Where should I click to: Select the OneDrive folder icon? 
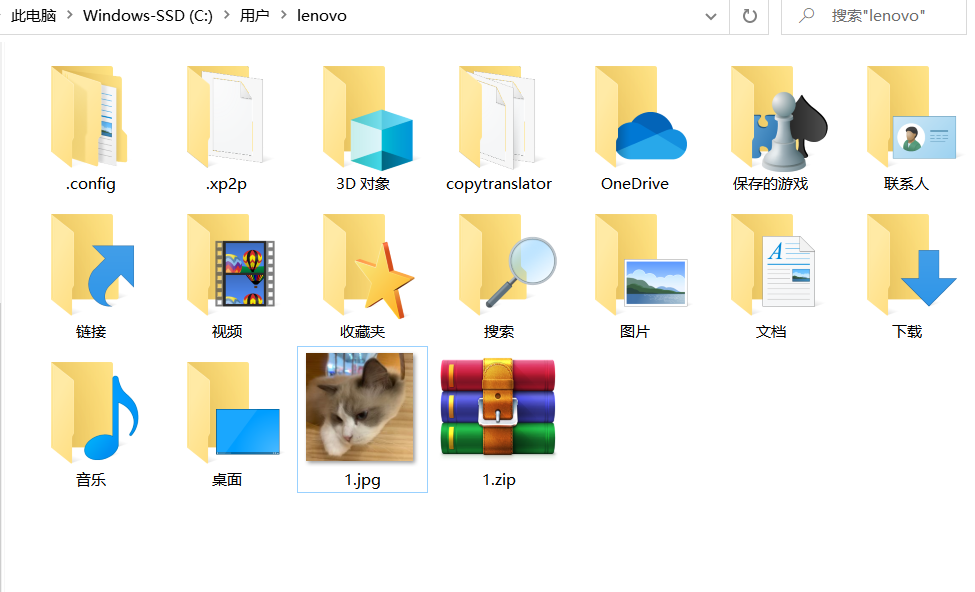pyautogui.click(x=640, y=116)
